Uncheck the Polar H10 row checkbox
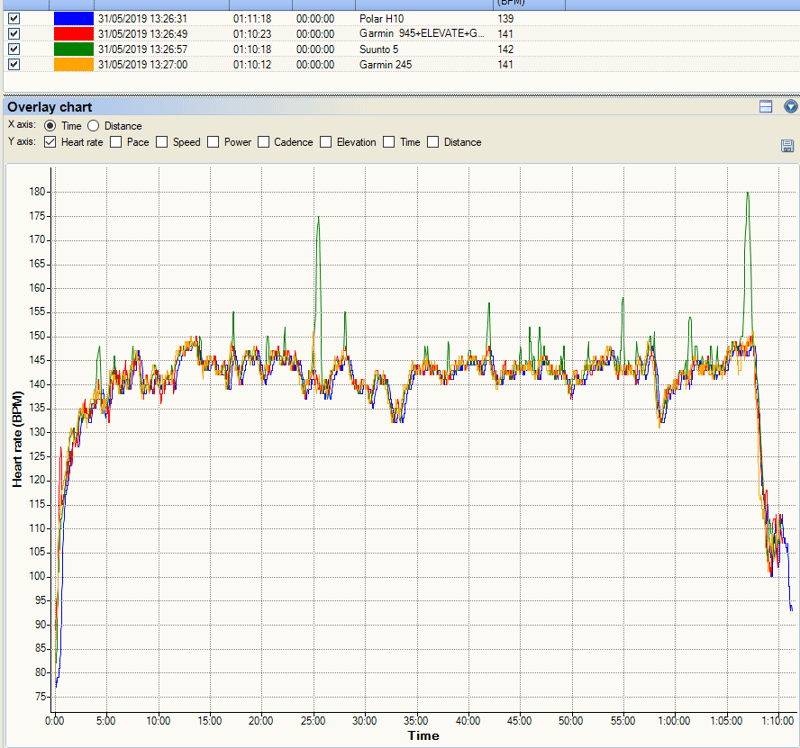The width and height of the screenshot is (800, 748). point(14,18)
